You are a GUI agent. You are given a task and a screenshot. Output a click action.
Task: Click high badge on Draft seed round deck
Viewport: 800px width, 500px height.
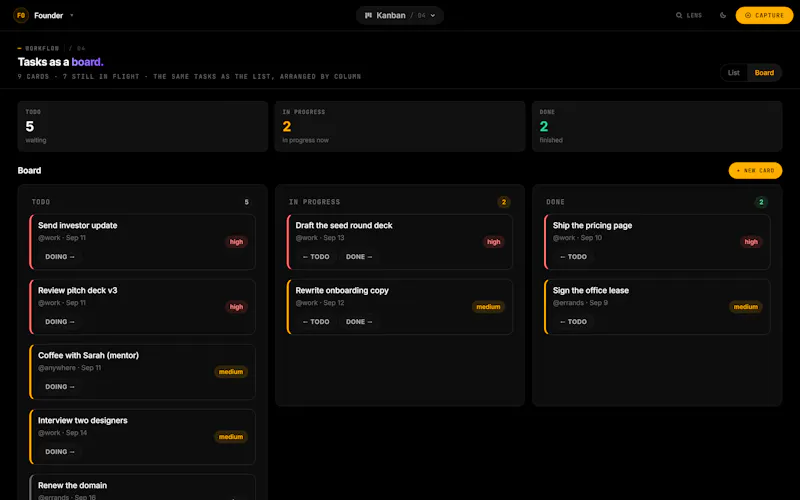[494, 242]
